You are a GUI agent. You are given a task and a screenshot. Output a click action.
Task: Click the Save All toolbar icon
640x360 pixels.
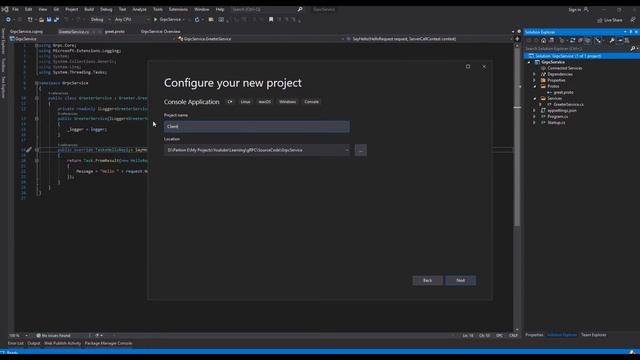click(56, 20)
